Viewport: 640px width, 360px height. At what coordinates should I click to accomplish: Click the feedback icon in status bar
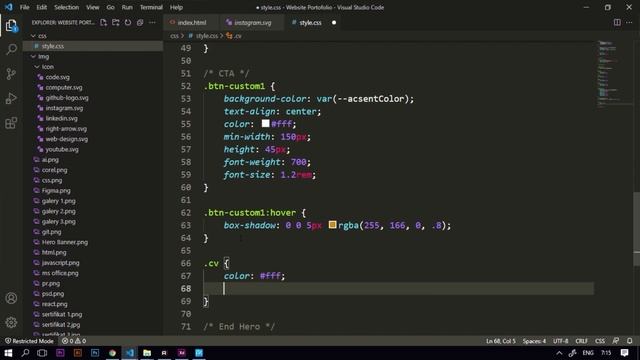tap(616, 341)
